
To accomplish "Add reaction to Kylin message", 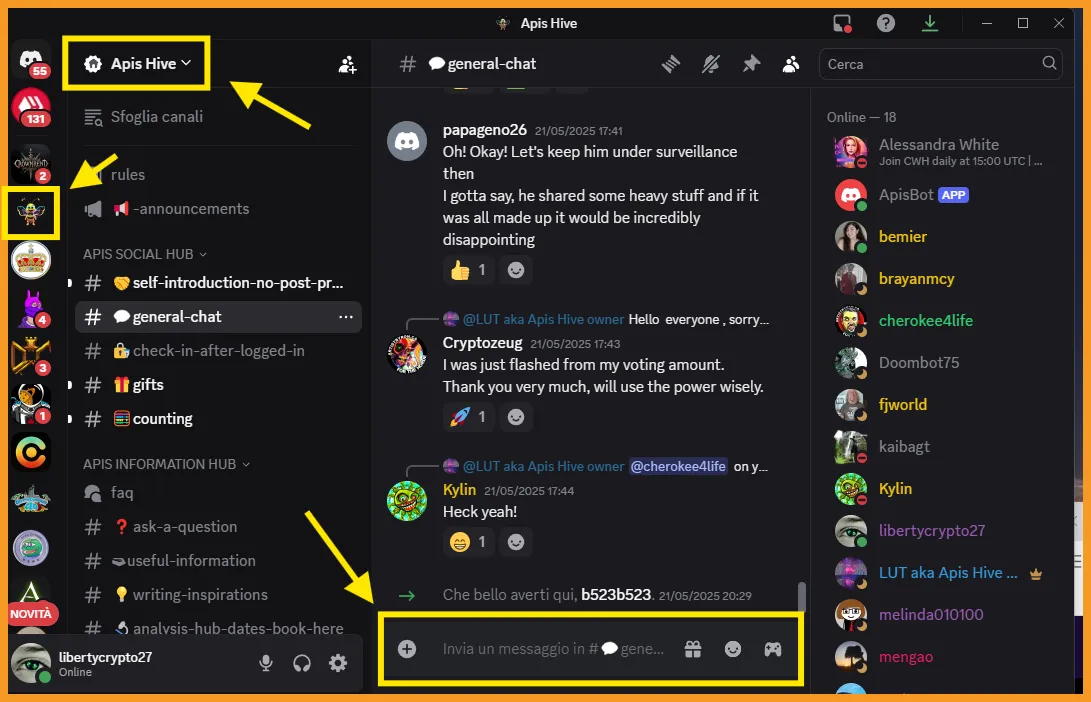I will (x=516, y=541).
